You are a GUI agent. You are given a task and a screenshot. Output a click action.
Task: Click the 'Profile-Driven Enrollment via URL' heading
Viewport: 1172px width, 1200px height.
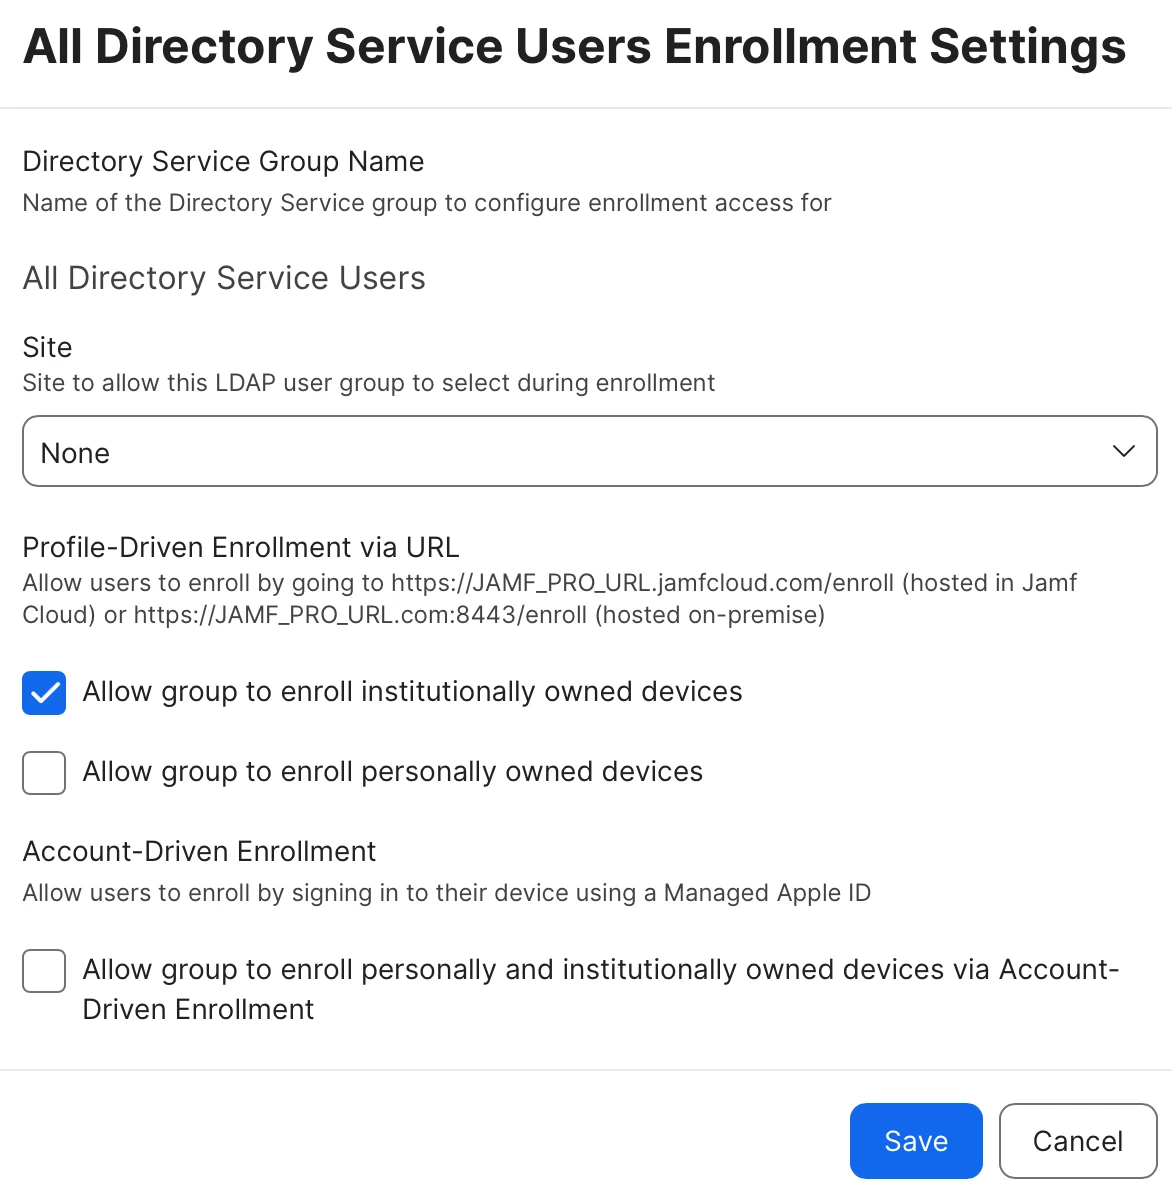pyautogui.click(x=241, y=547)
